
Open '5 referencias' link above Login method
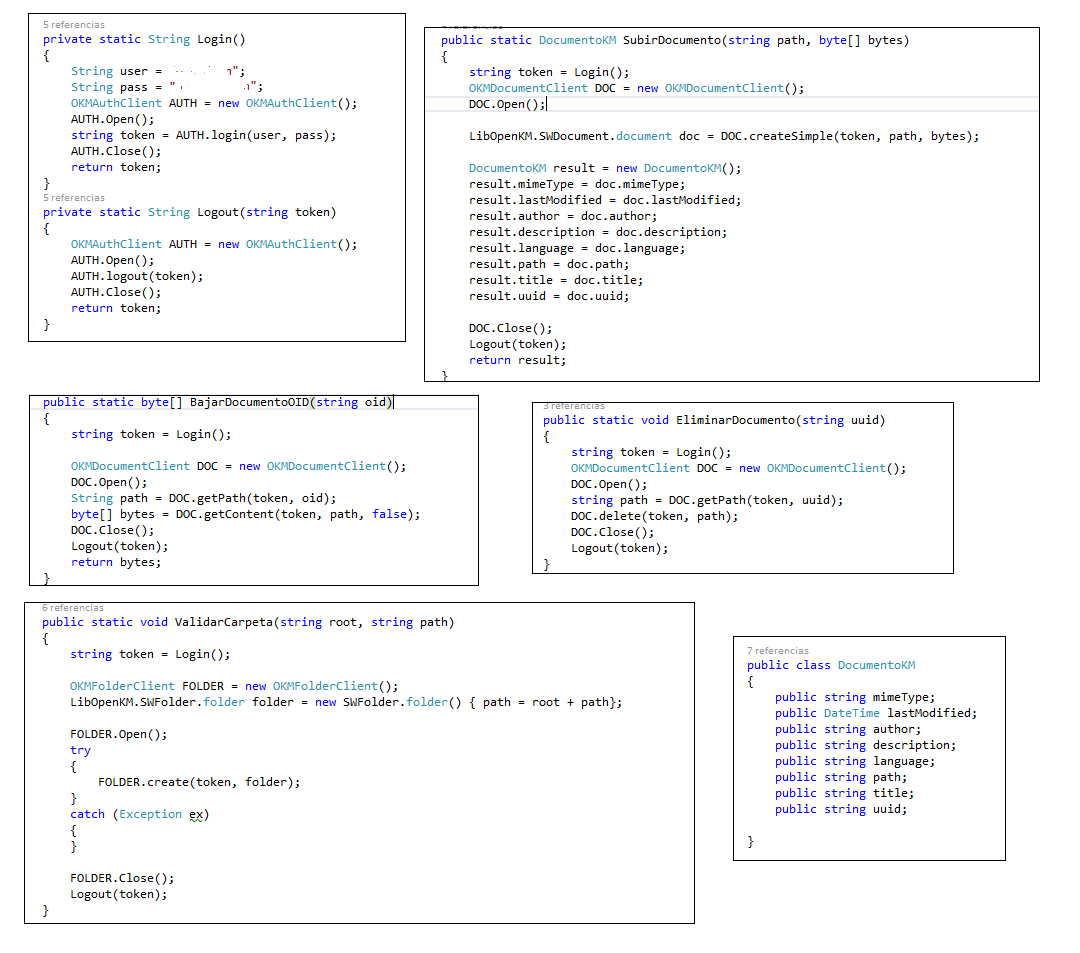pos(73,24)
